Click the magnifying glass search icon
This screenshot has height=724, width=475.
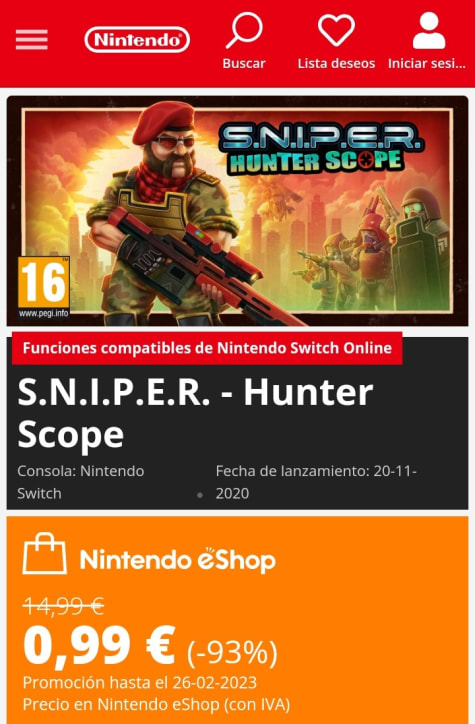tap(244, 30)
